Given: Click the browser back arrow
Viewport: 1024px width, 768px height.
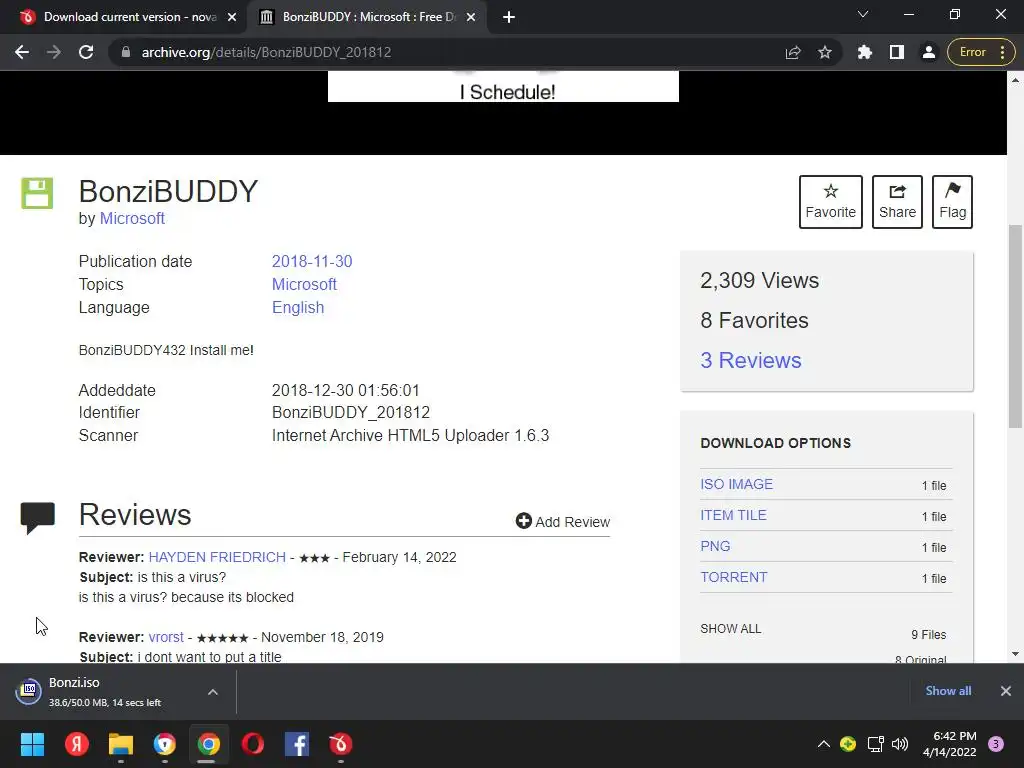Looking at the screenshot, I should tap(22, 52).
